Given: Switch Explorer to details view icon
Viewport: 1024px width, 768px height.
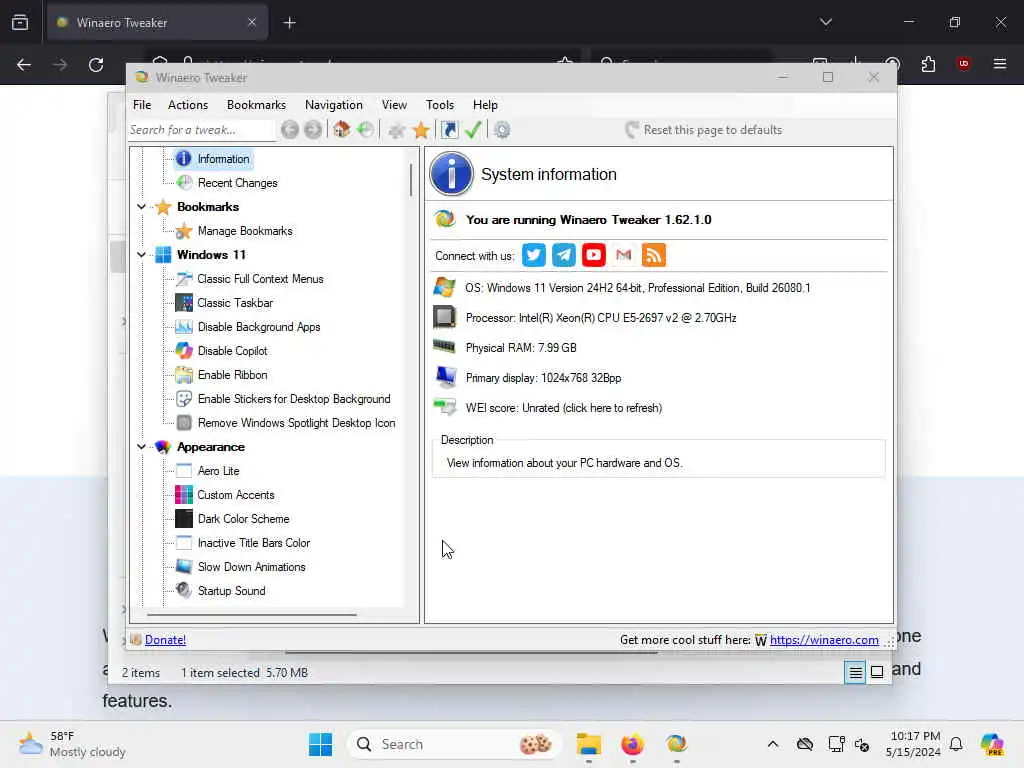Looking at the screenshot, I should pos(855,672).
